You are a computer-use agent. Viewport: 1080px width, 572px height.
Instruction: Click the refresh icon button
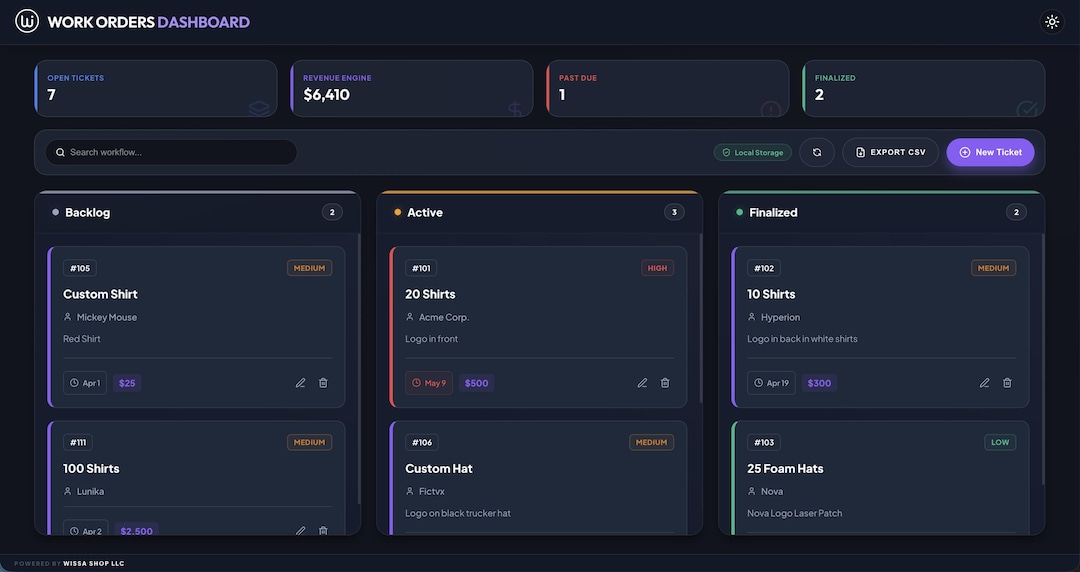[817, 152]
